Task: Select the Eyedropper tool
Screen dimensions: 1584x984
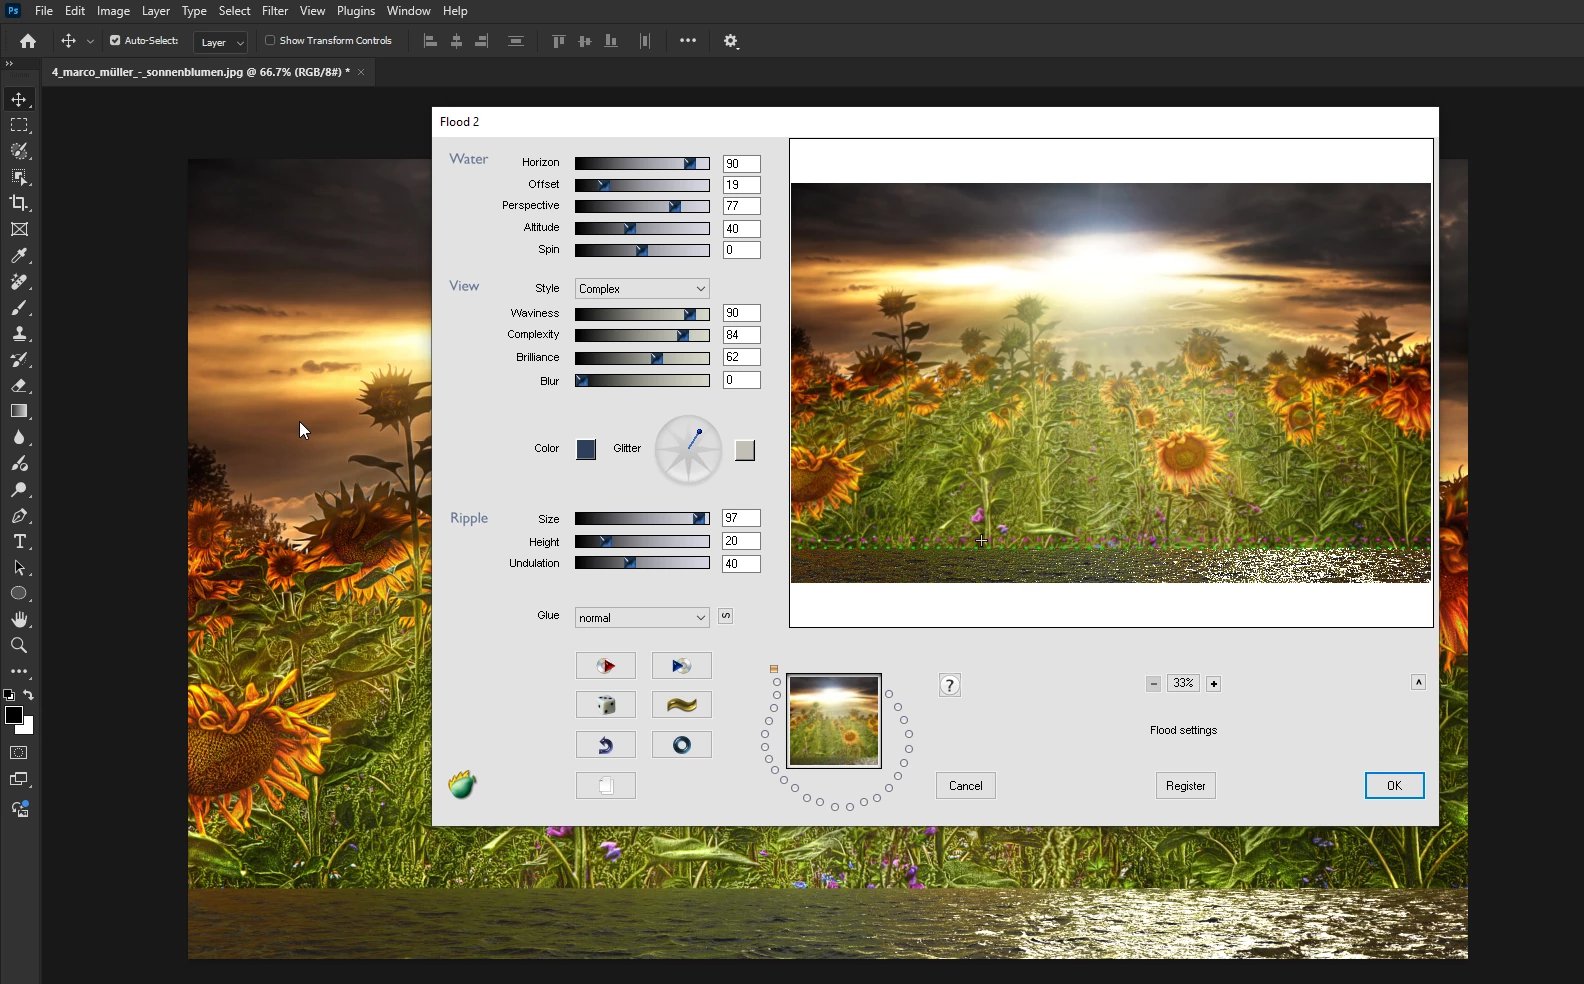Action: click(x=19, y=256)
